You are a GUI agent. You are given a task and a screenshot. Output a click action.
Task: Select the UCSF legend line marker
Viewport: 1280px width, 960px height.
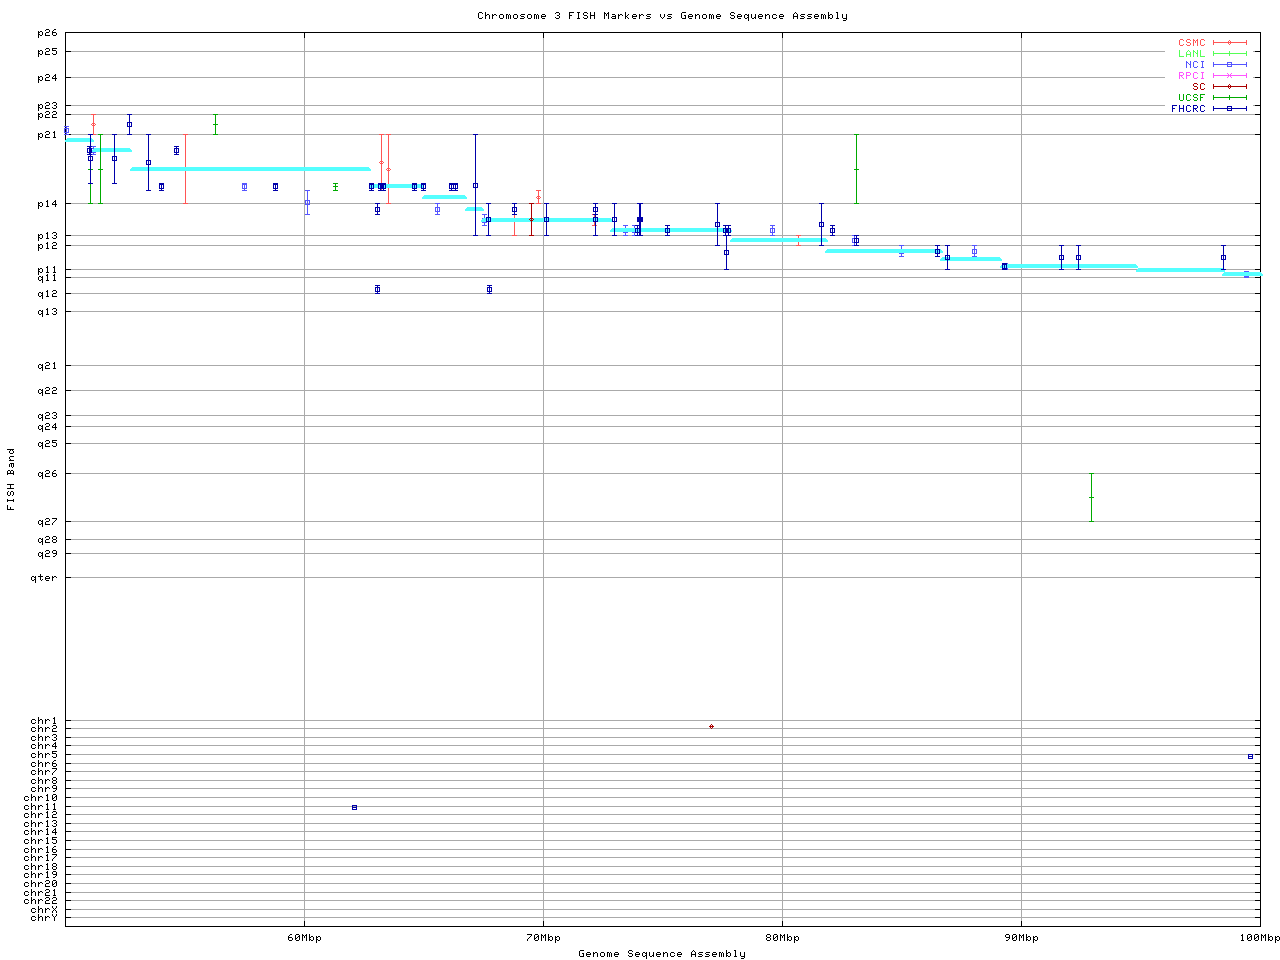1229,98
